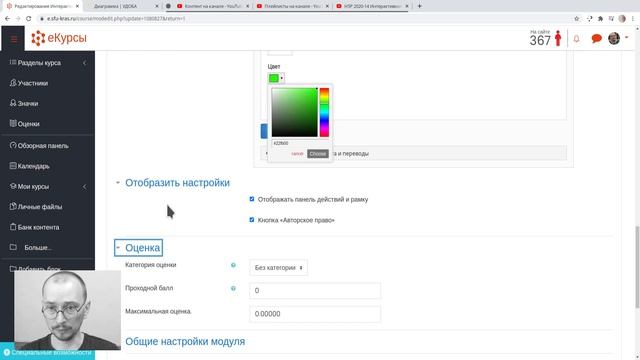This screenshot has height=360, width=640.
Task: Open Обзорная панель in the sidebar
Action: click(x=43, y=146)
